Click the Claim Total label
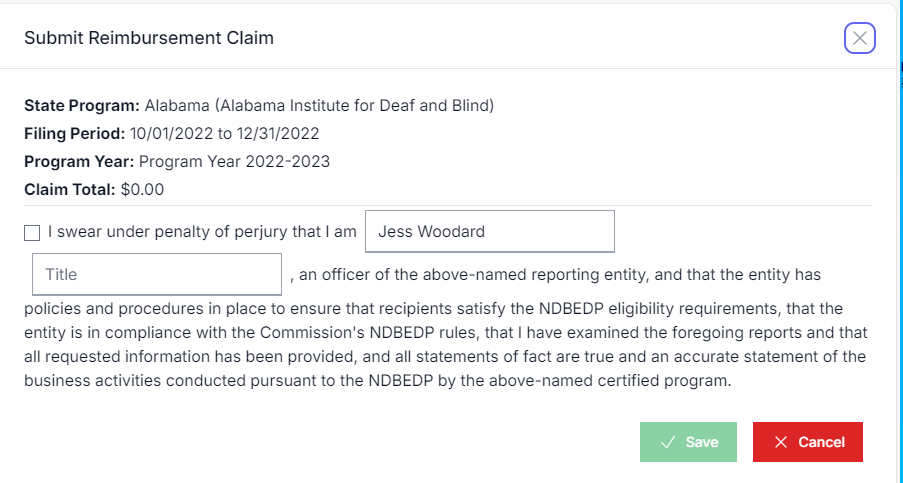The image size is (903, 483). (69, 189)
